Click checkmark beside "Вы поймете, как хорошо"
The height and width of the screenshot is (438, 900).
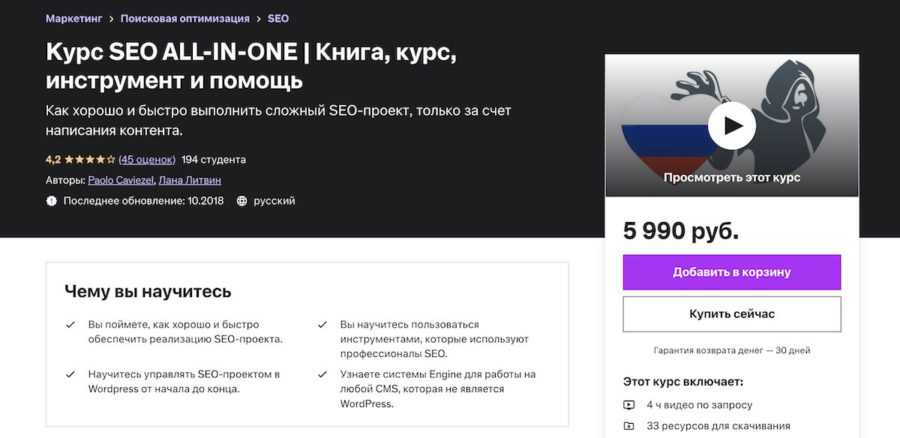pyautogui.click(x=70, y=325)
